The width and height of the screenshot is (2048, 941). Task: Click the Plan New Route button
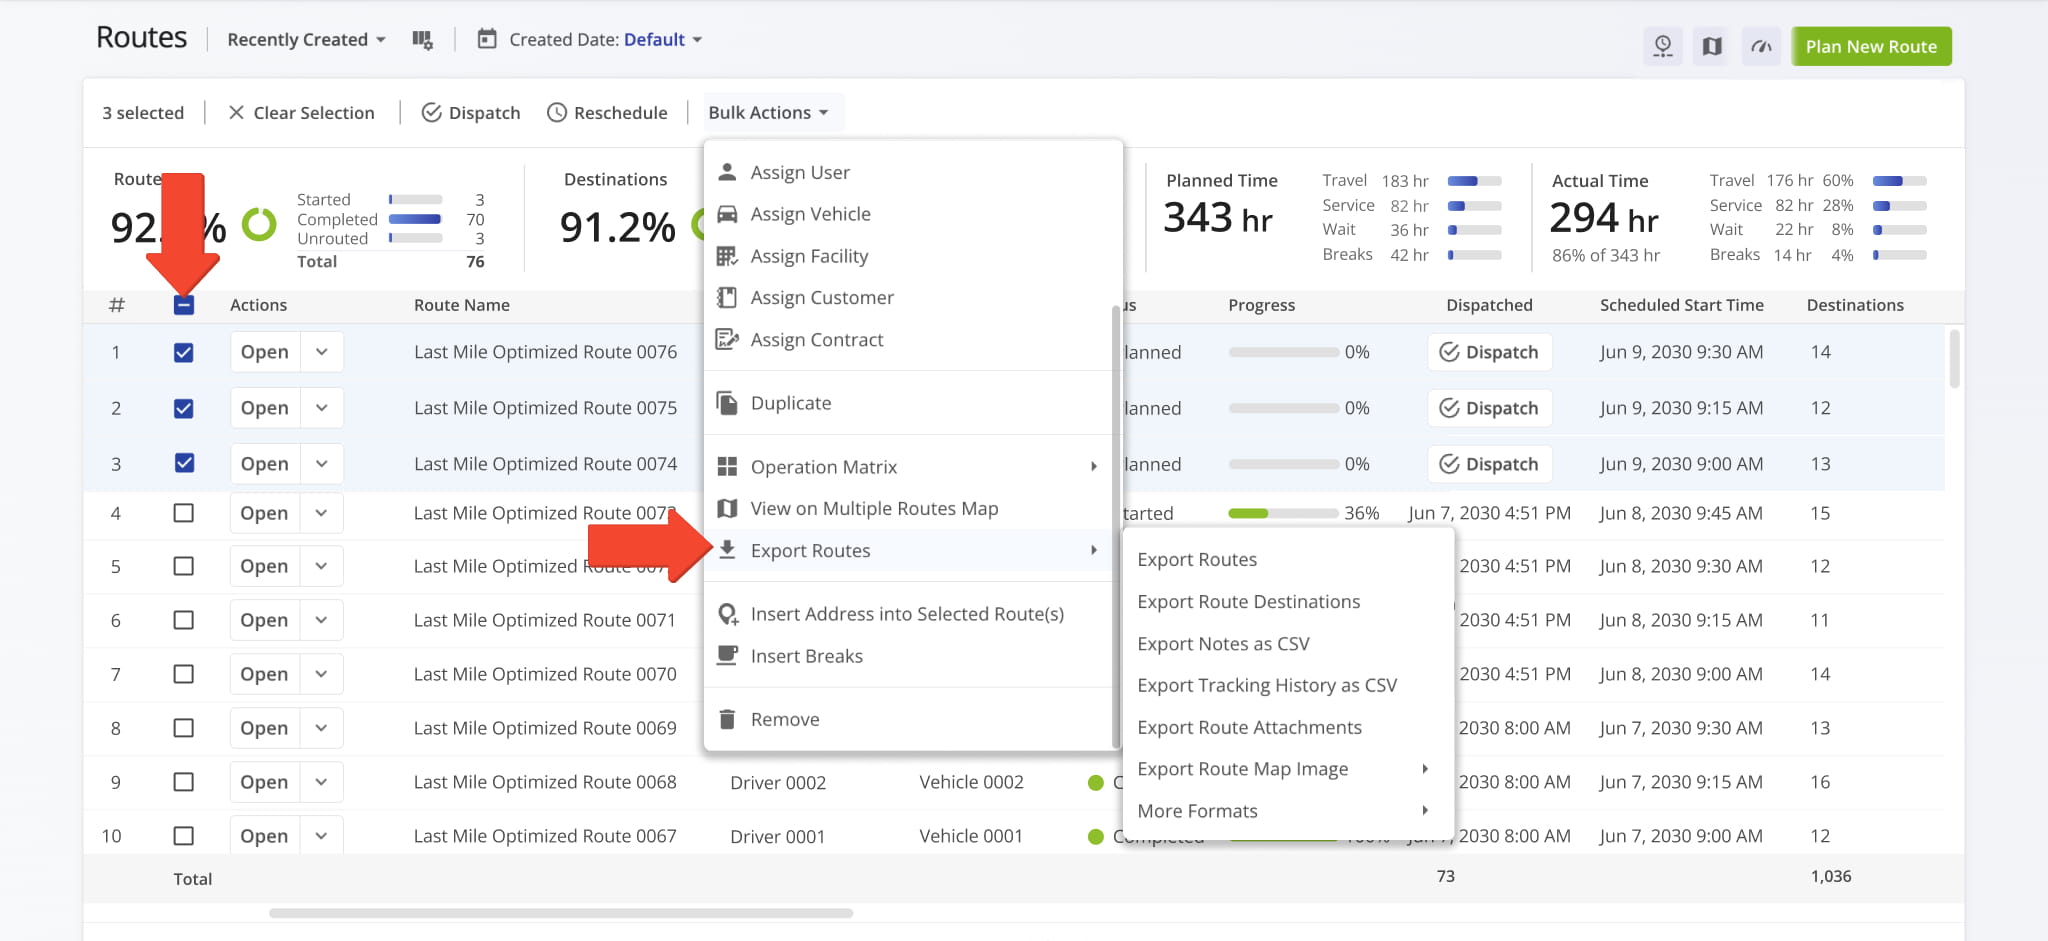(1870, 46)
